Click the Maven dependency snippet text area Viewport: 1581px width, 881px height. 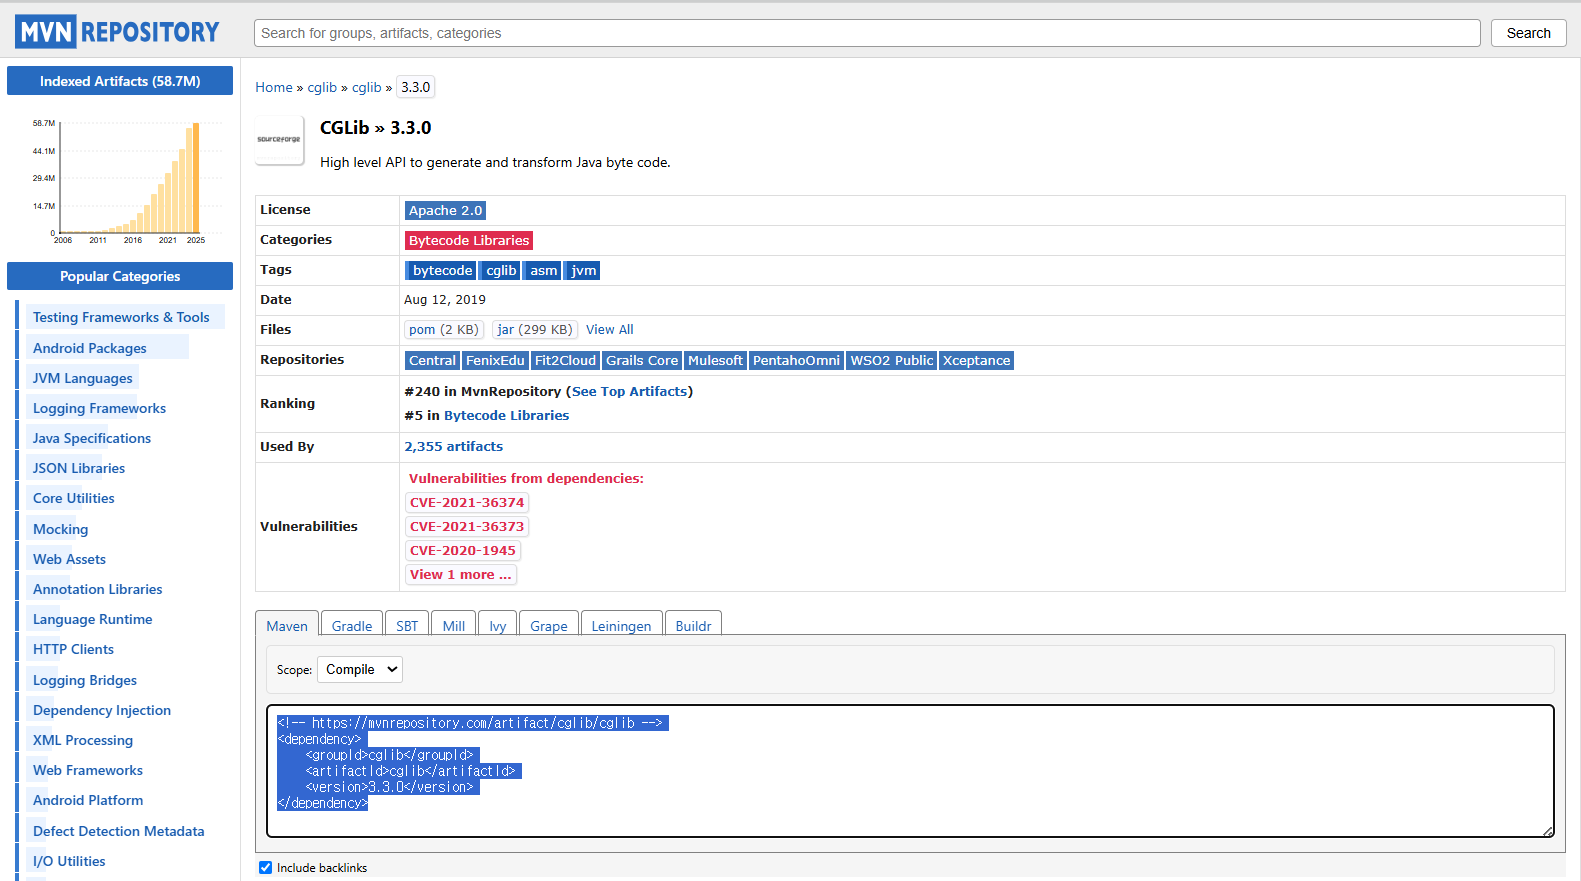coord(910,771)
